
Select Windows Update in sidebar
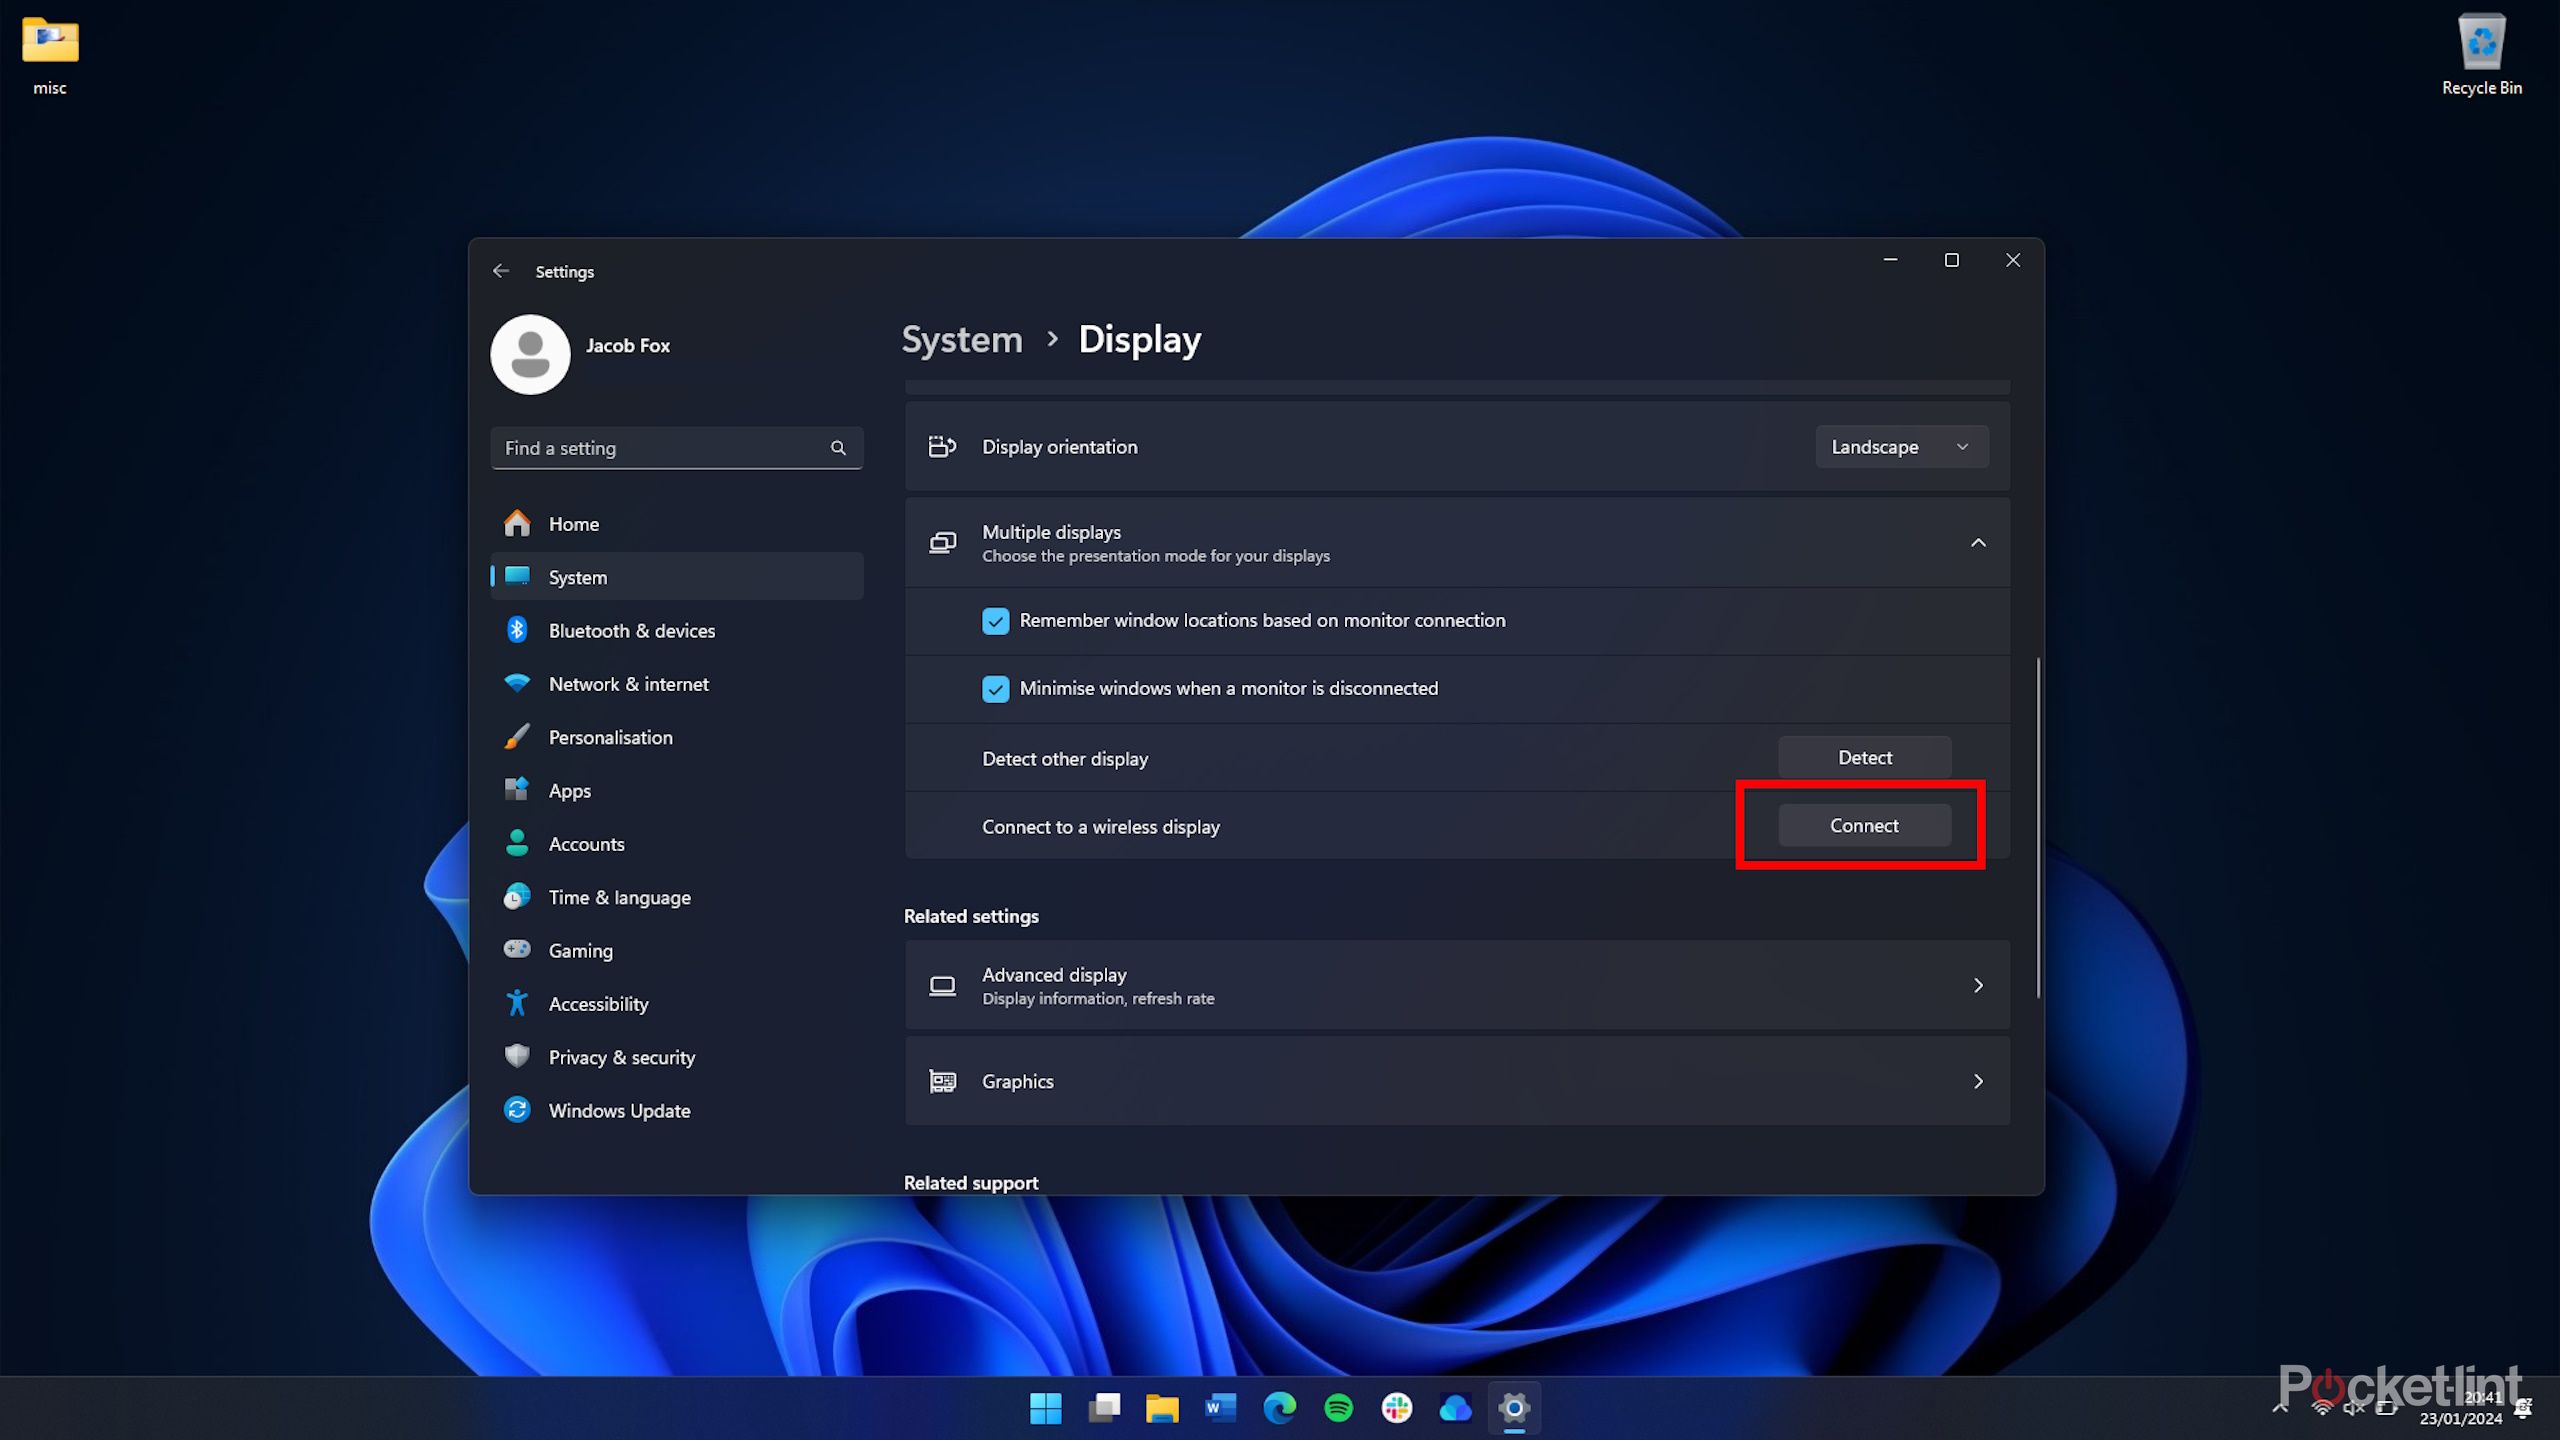tap(619, 1111)
